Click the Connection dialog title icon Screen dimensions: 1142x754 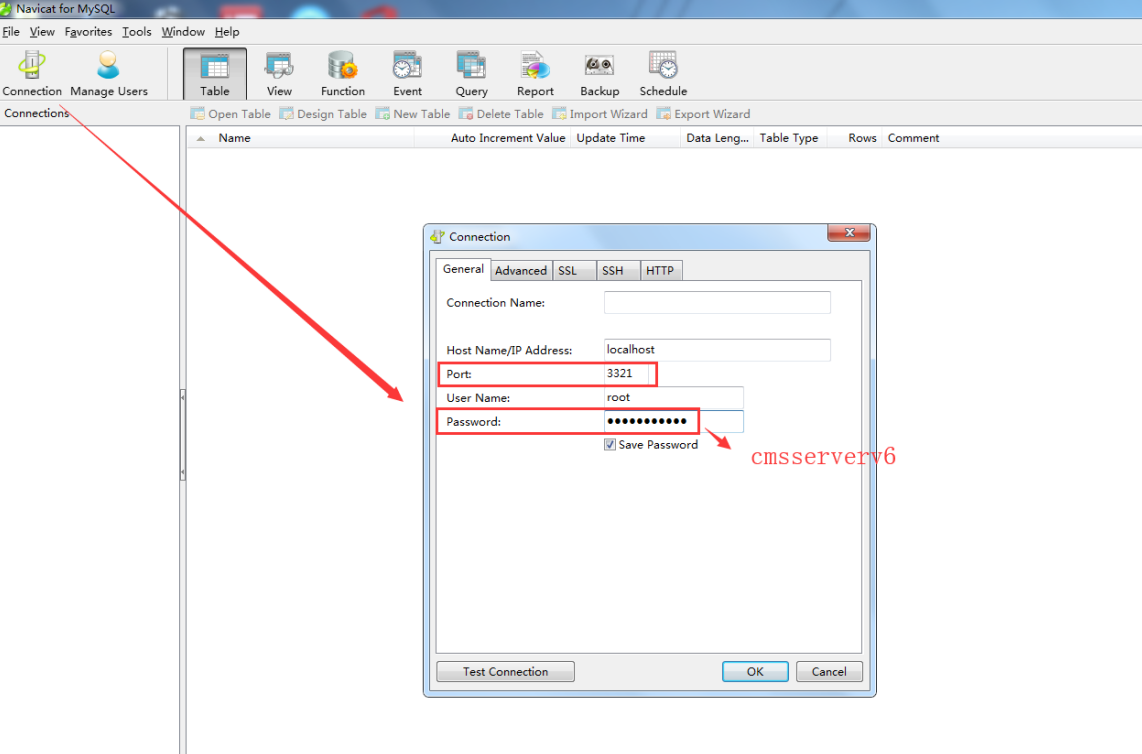pyautogui.click(x=437, y=237)
